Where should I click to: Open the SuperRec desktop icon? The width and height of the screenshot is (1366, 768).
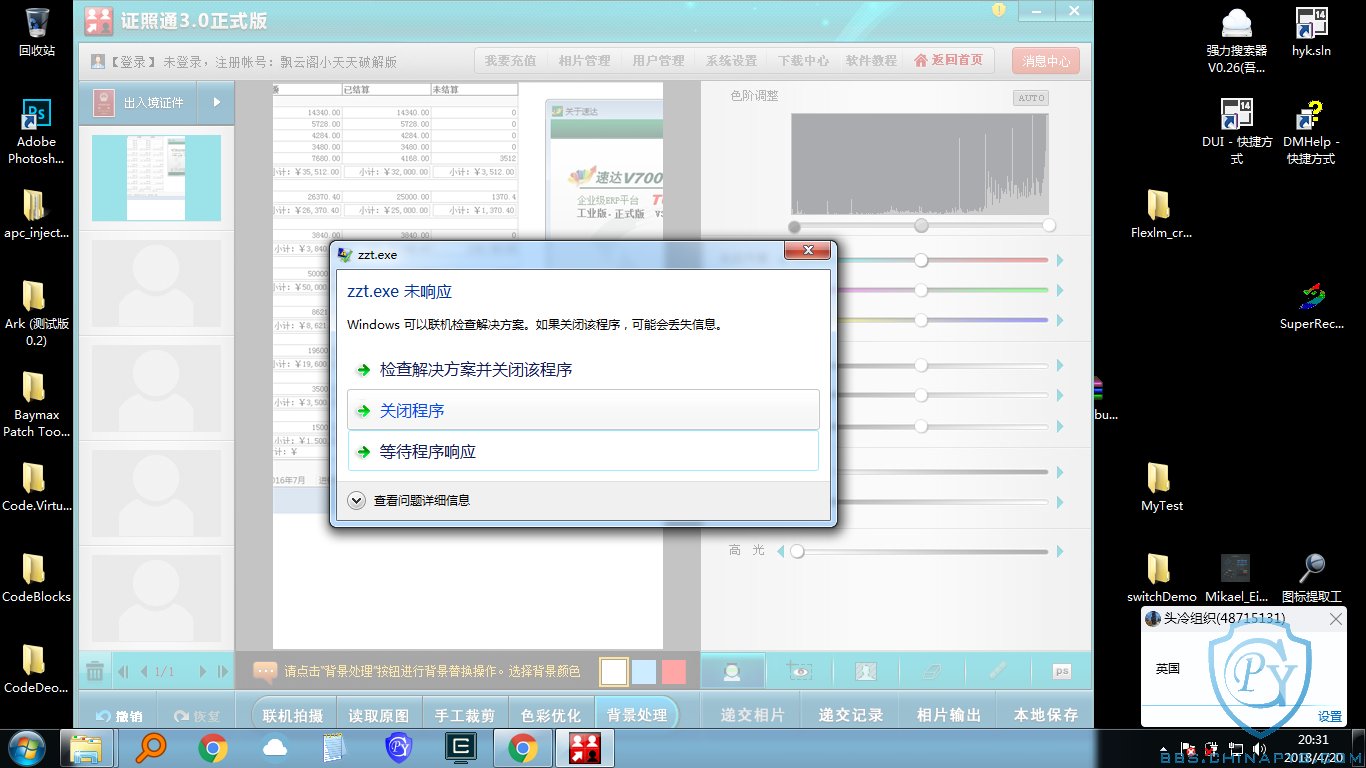point(1311,307)
